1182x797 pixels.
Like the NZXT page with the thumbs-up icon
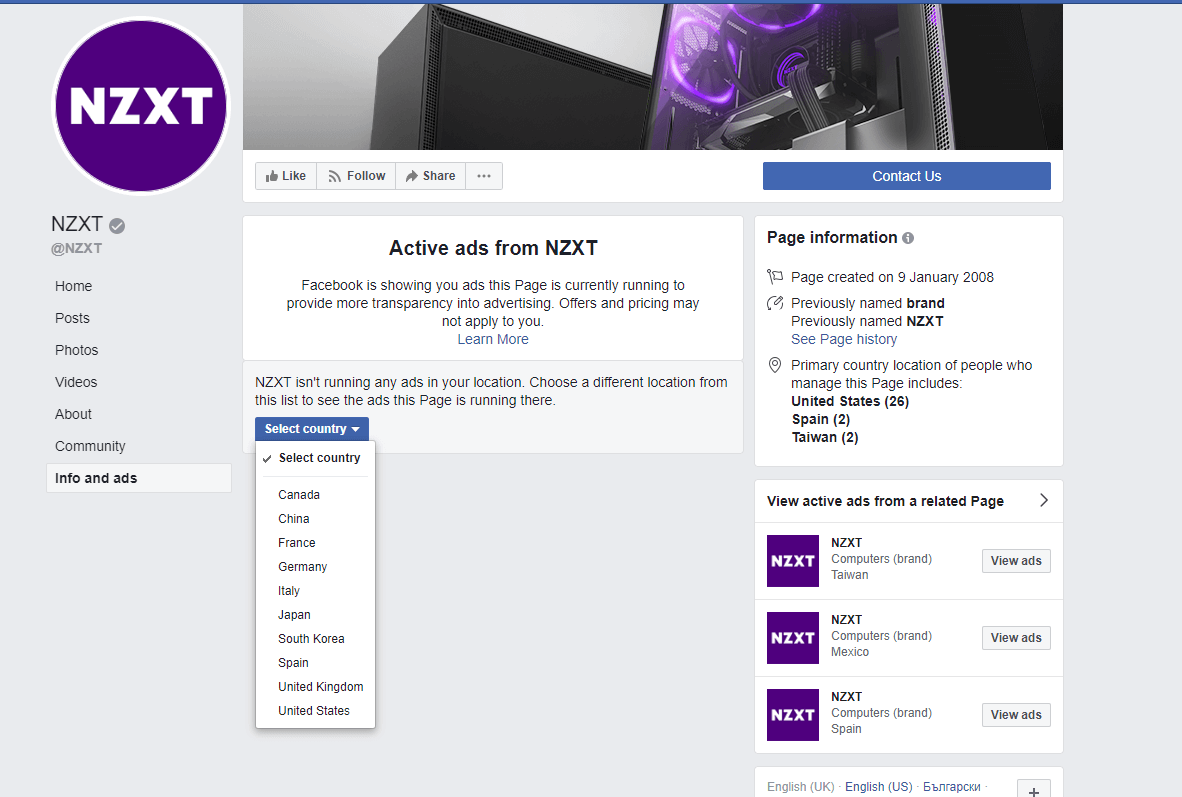(x=272, y=175)
